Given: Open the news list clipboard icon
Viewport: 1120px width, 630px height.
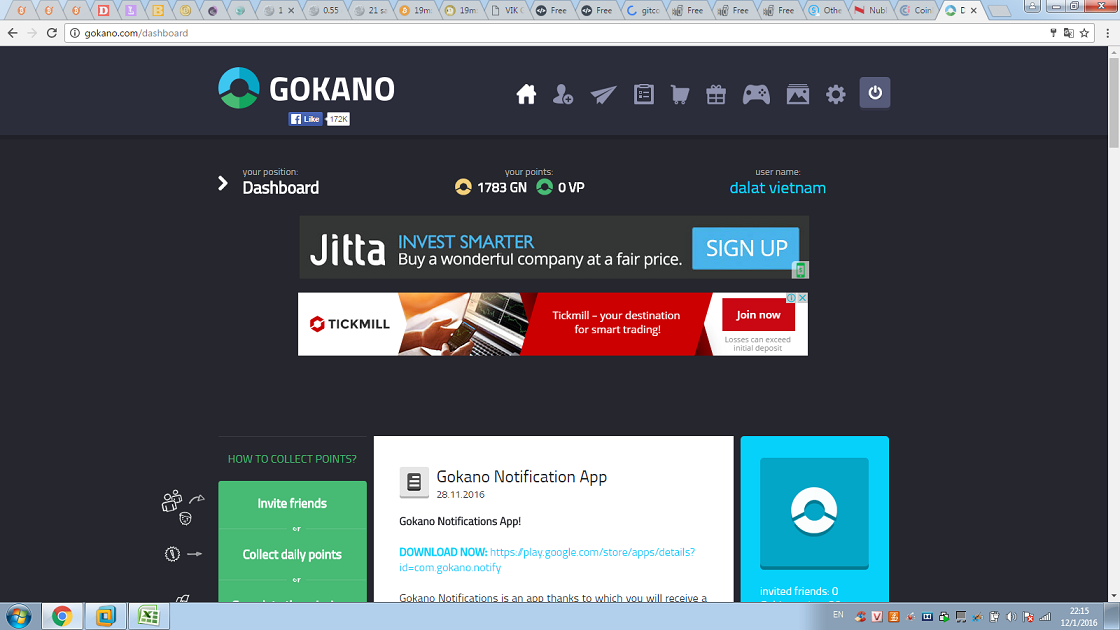Looking at the screenshot, I should (644, 94).
